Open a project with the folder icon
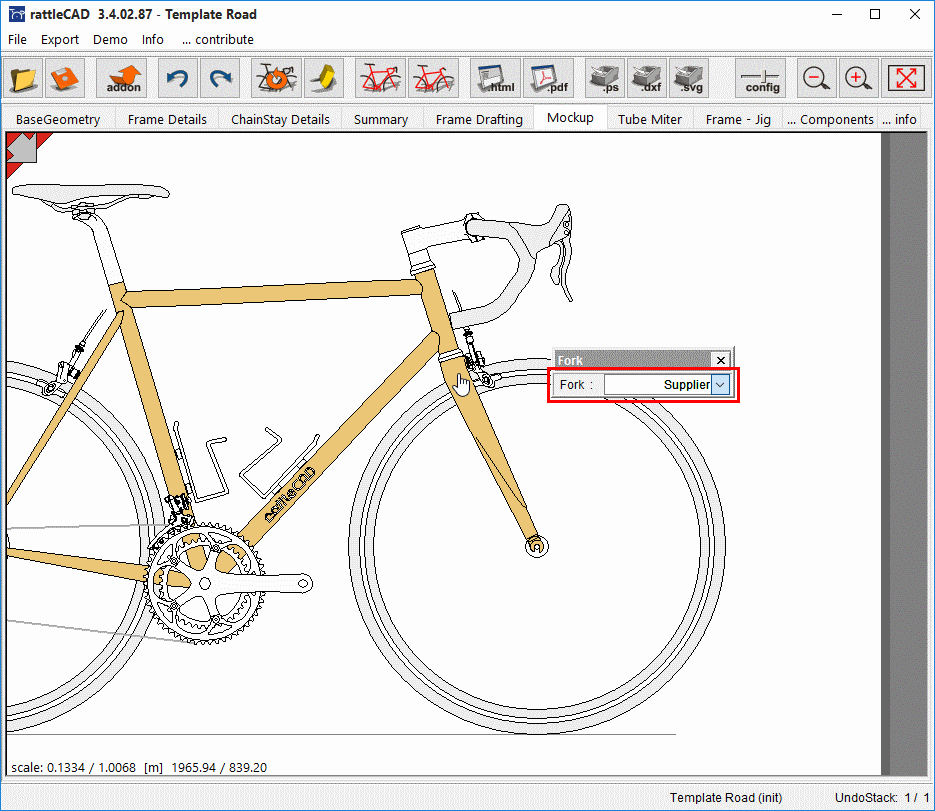Image resolution: width=935 pixels, height=811 pixels. pyautogui.click(x=23, y=78)
